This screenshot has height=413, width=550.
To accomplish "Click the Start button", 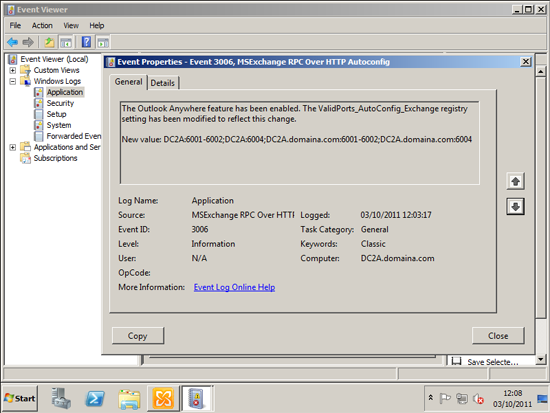I will [20, 398].
